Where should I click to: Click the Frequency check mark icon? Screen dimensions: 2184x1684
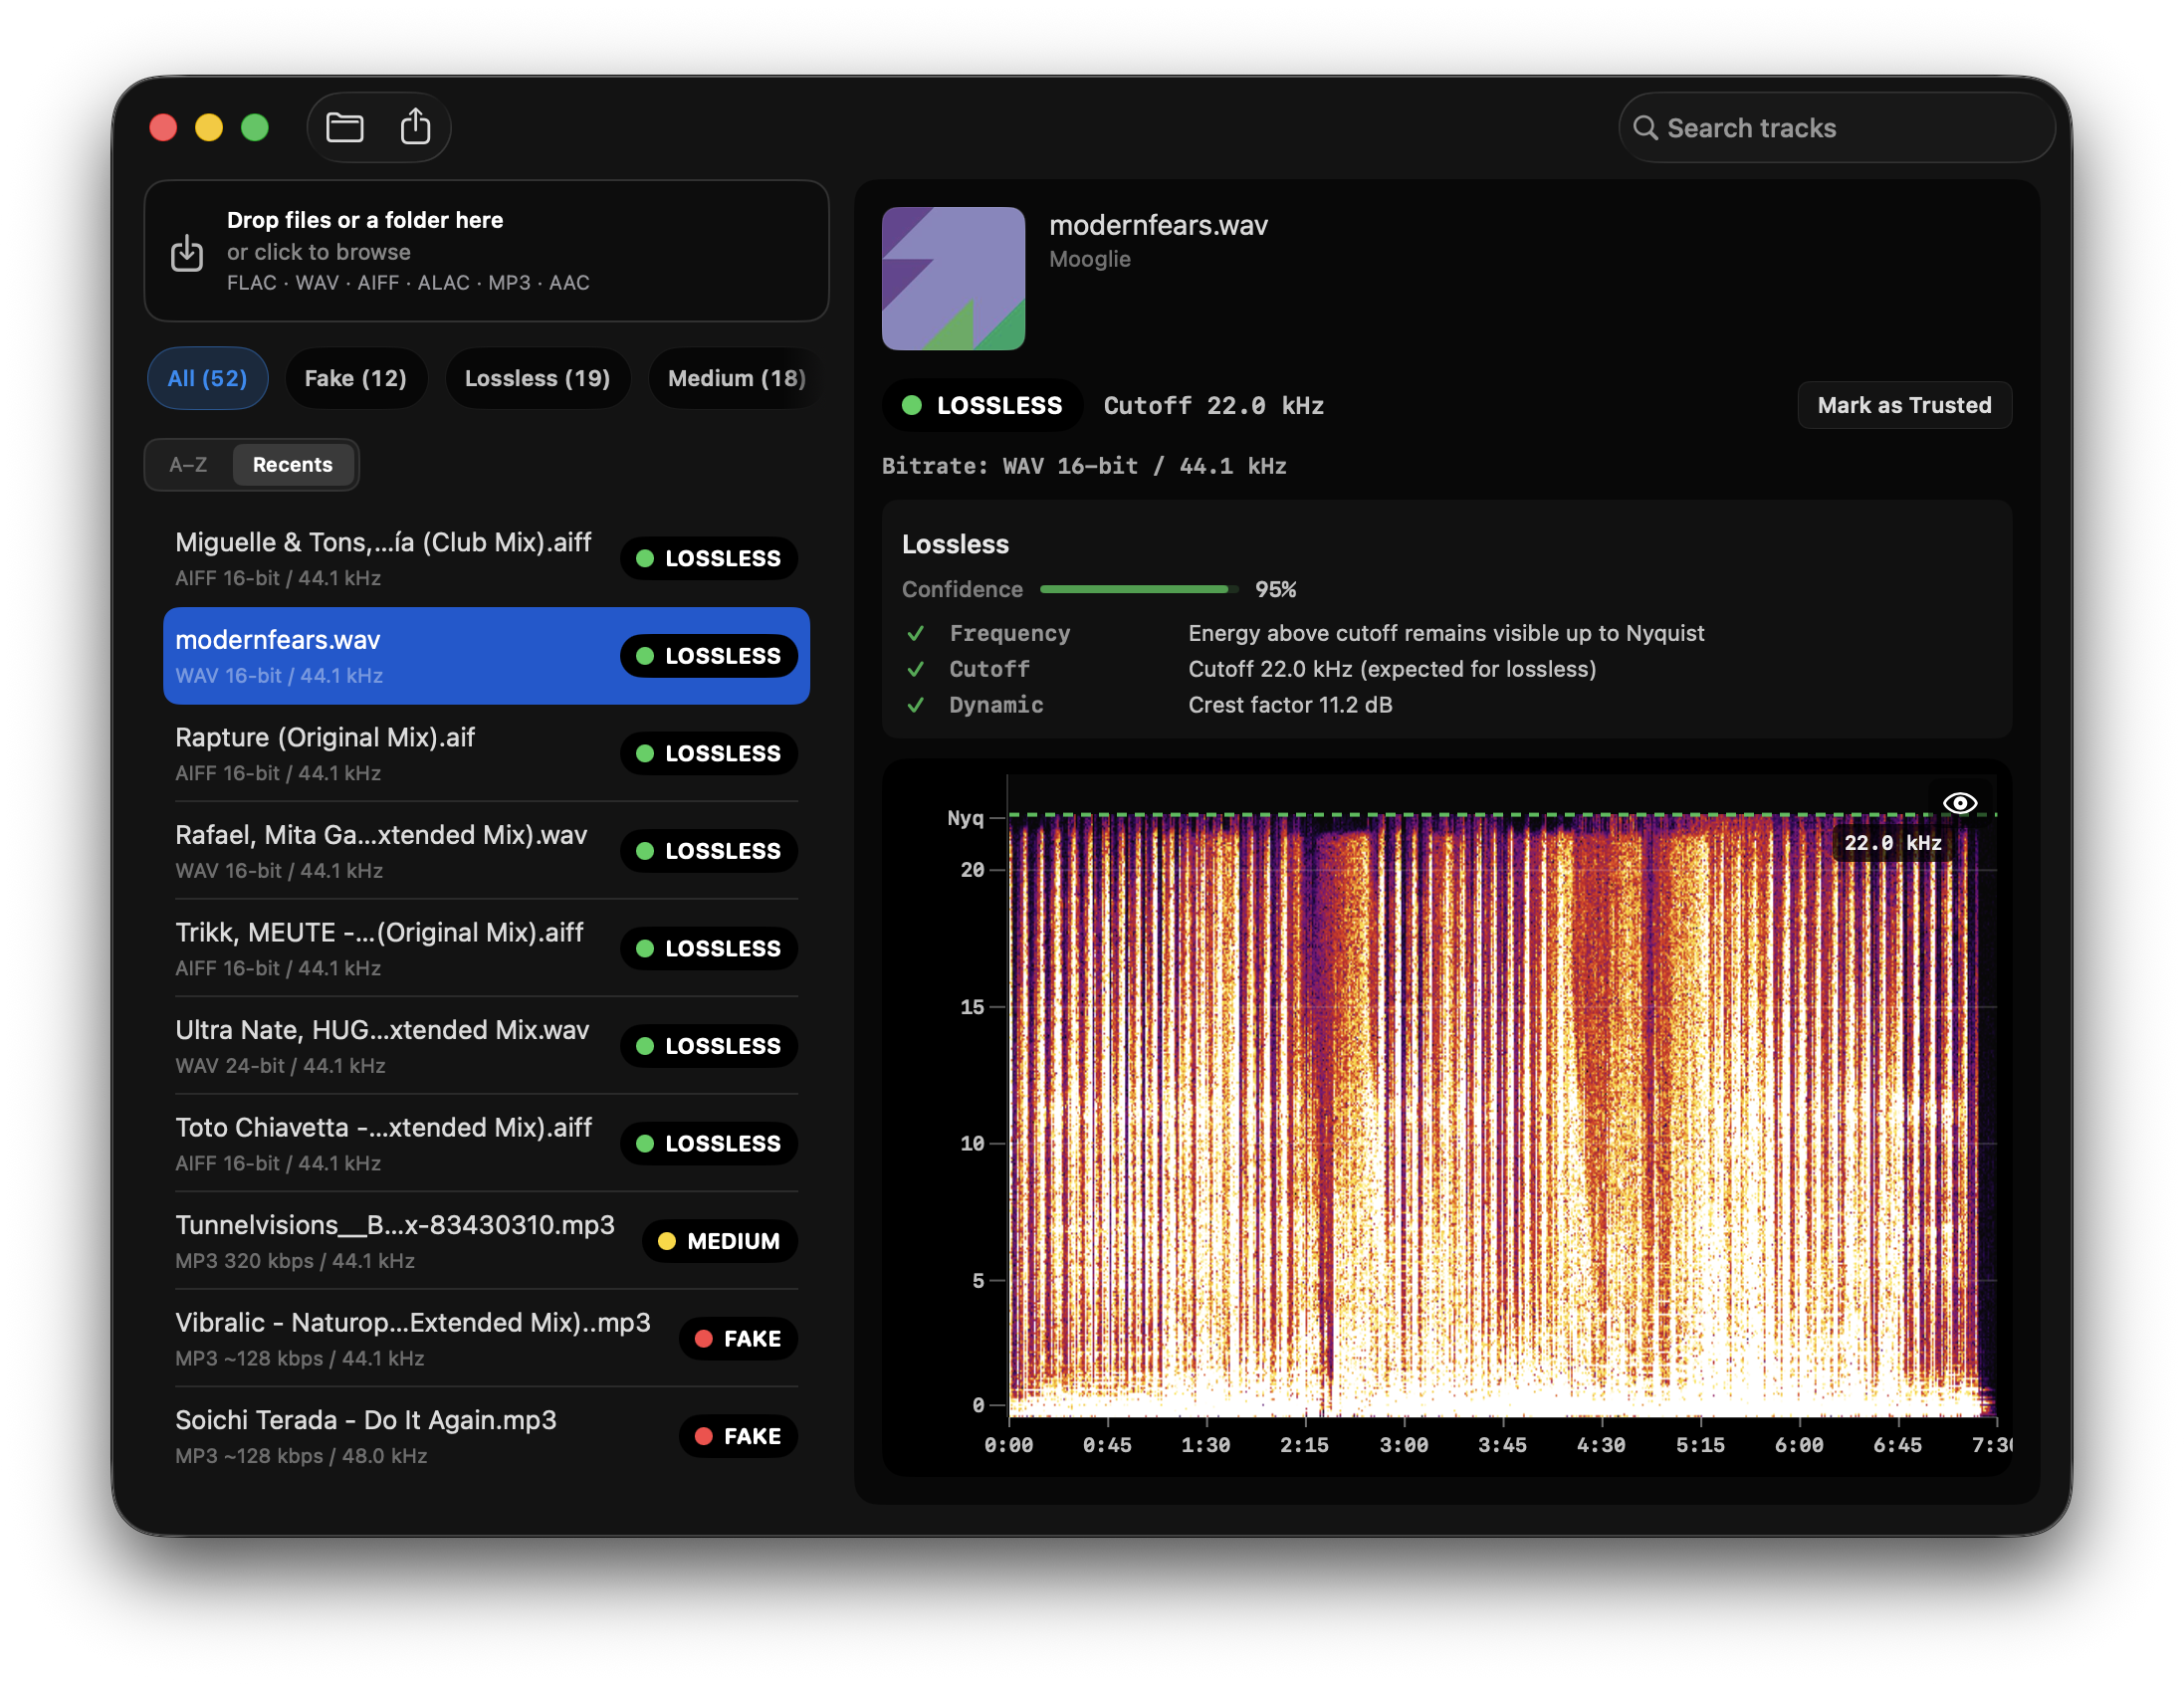pos(915,633)
